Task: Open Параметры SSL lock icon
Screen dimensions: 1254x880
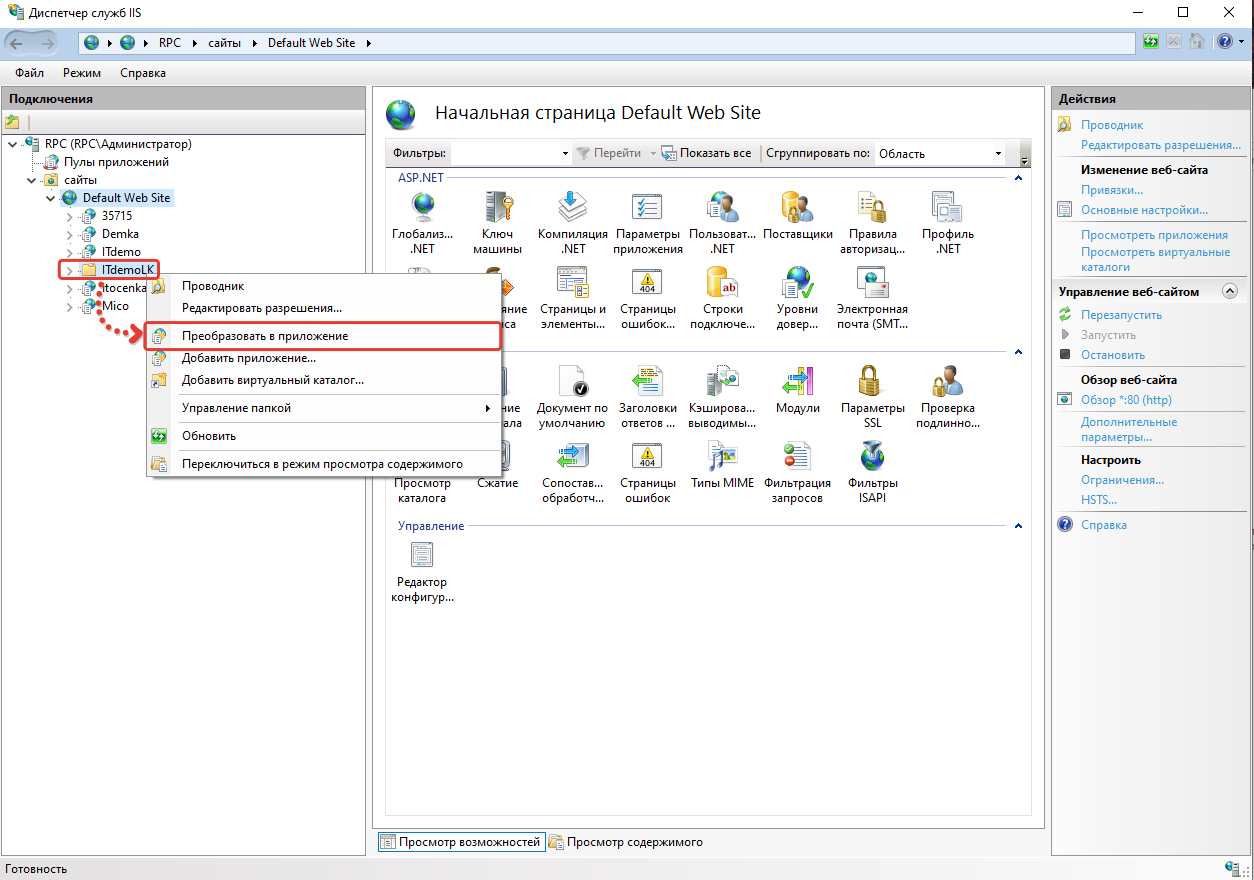Action: click(x=872, y=382)
